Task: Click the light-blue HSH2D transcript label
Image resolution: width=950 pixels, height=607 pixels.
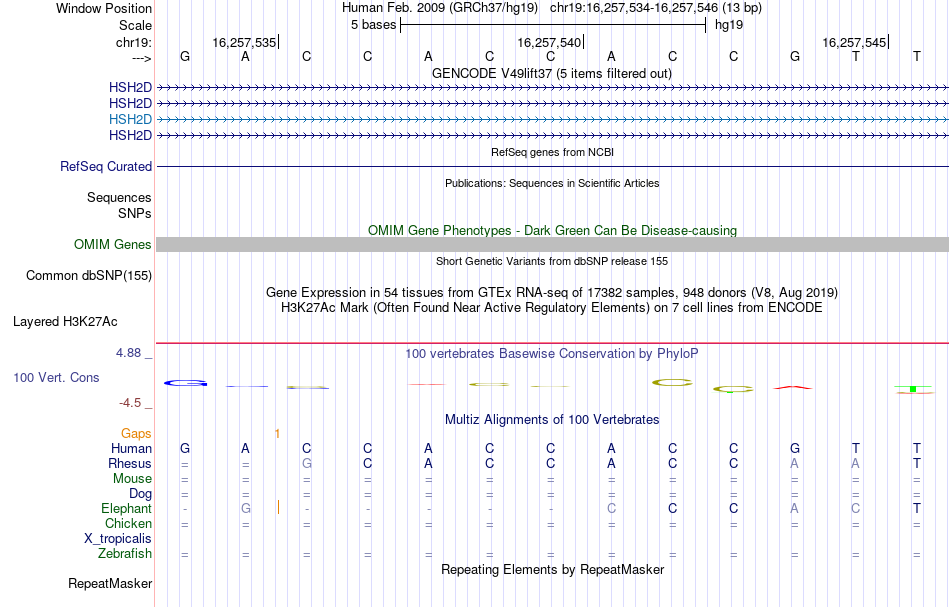Action: pyautogui.click(x=130, y=119)
